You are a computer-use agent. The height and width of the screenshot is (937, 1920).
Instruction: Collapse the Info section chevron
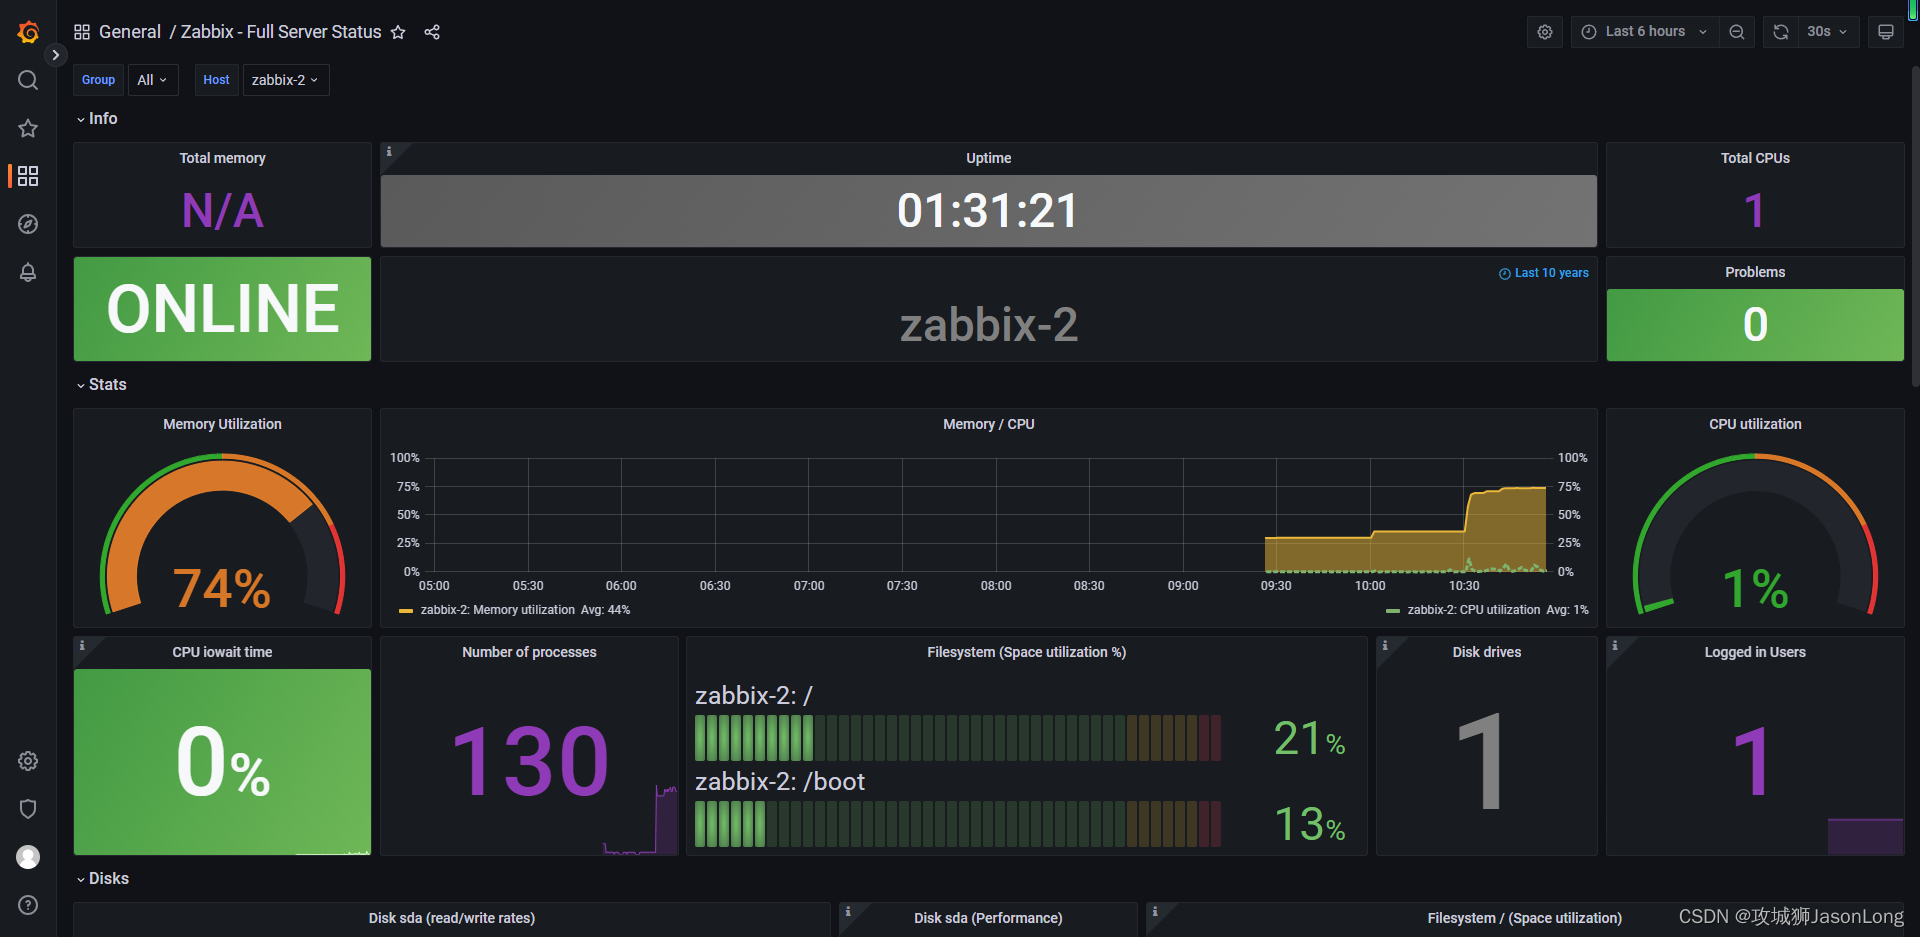coord(81,118)
